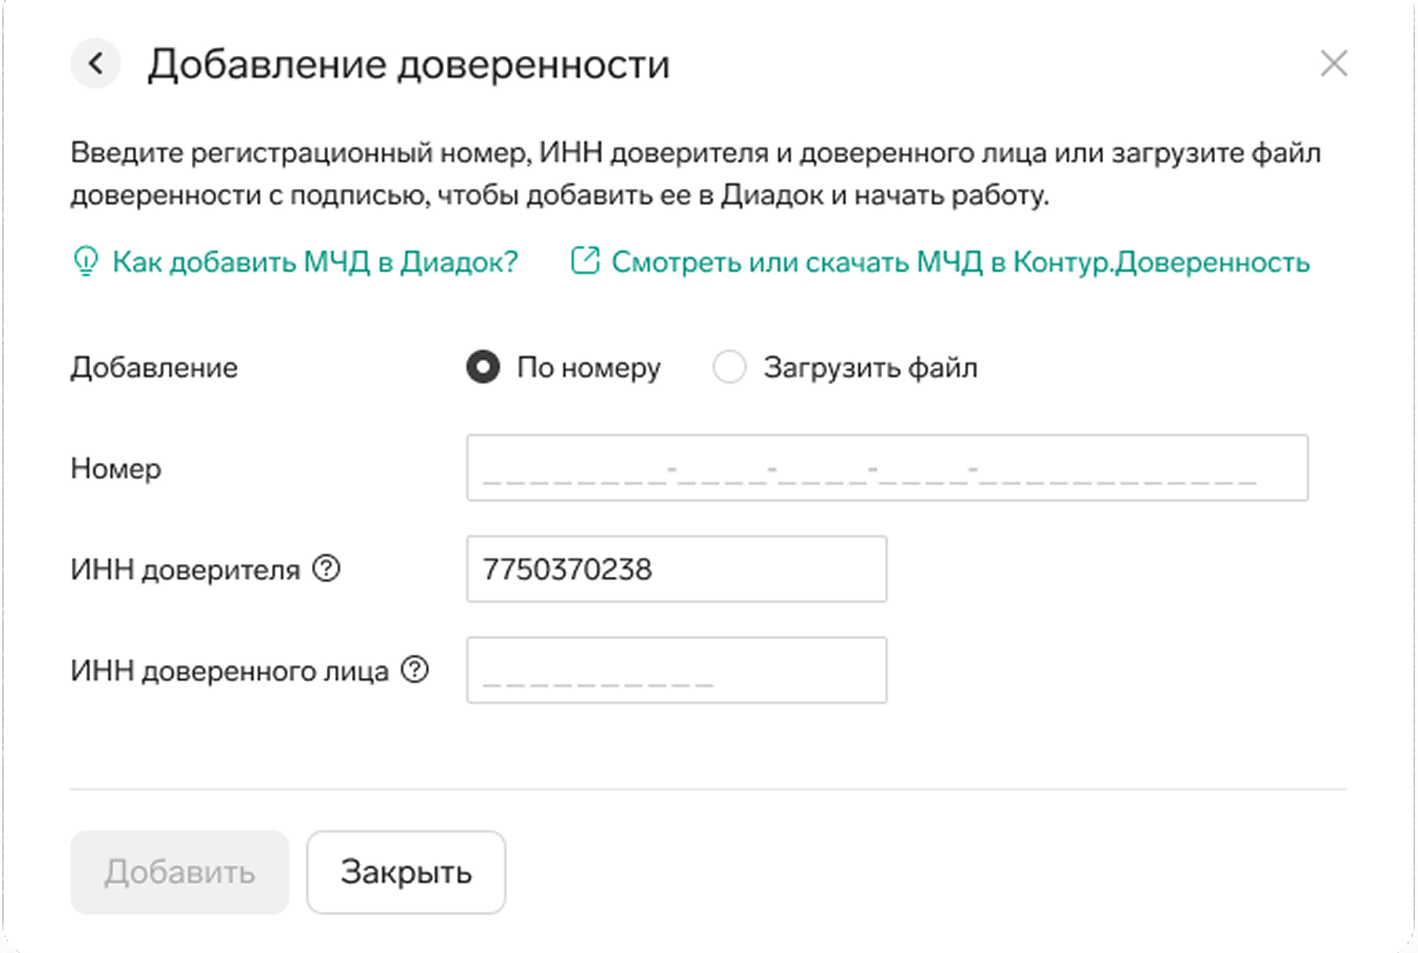
Task: Open the 'Как добавить МЧД в Диадок?' link
Action: click(314, 262)
